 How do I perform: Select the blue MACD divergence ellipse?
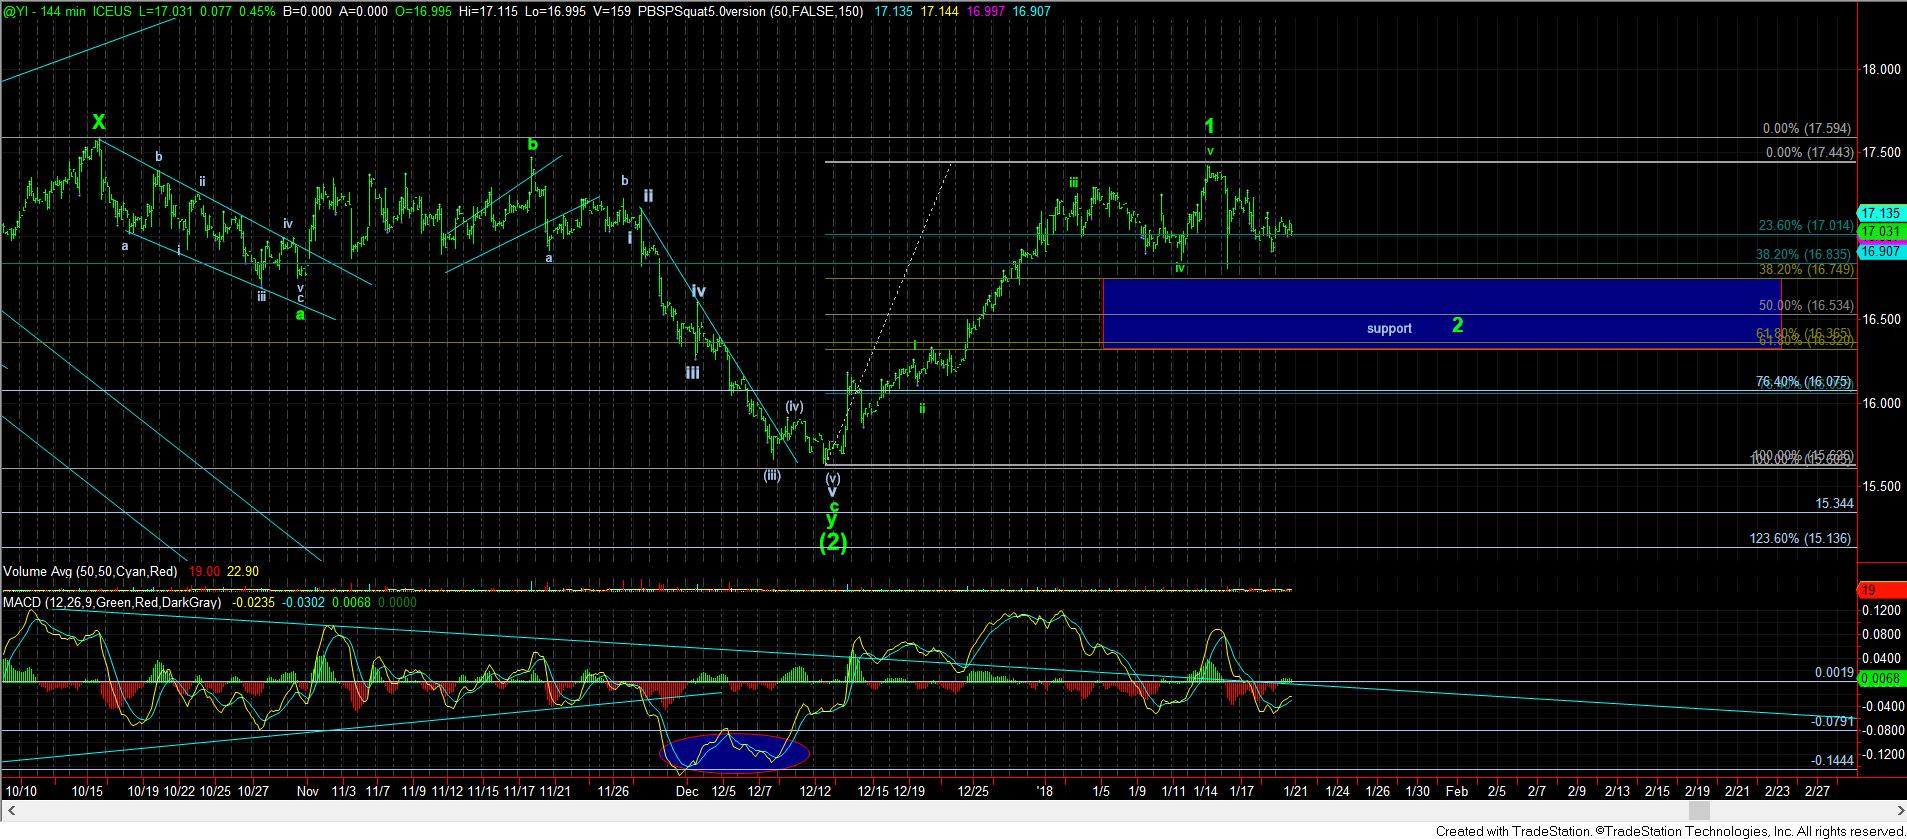tap(734, 752)
